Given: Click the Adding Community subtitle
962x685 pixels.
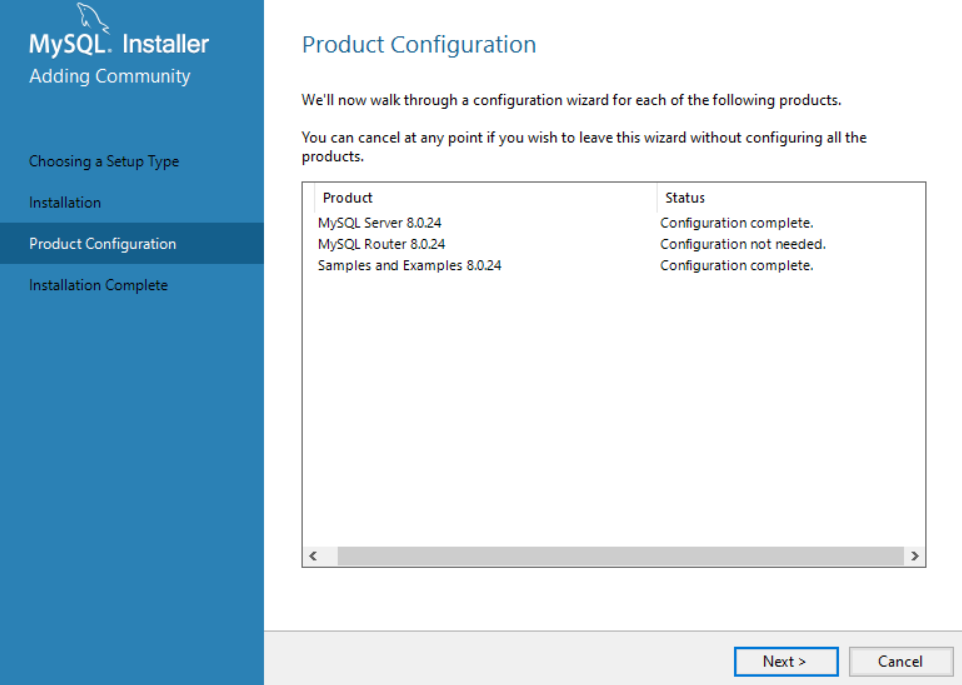Looking at the screenshot, I should (x=110, y=76).
